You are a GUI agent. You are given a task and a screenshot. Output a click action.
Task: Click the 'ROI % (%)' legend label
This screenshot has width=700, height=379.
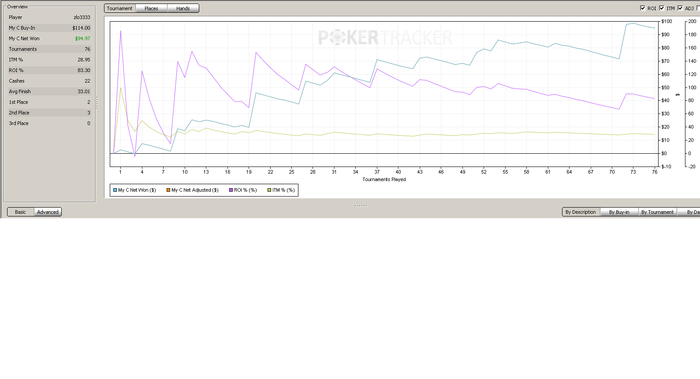coord(246,190)
